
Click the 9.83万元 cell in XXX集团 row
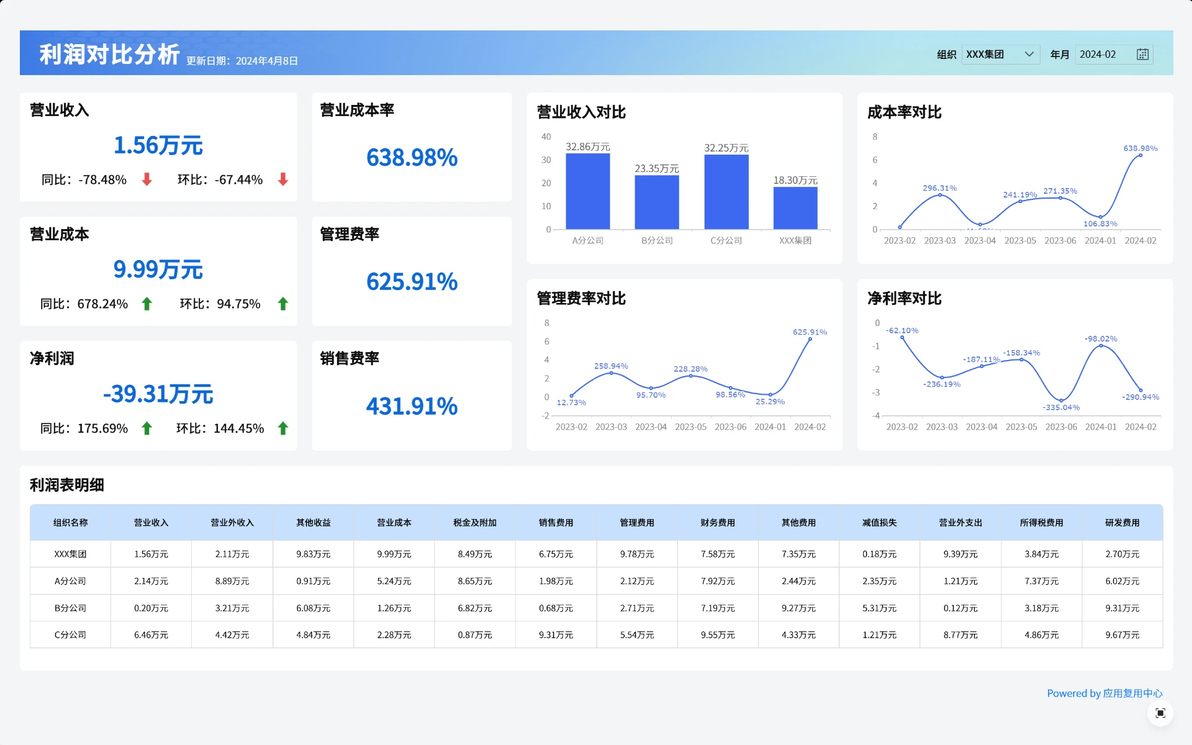tap(313, 554)
